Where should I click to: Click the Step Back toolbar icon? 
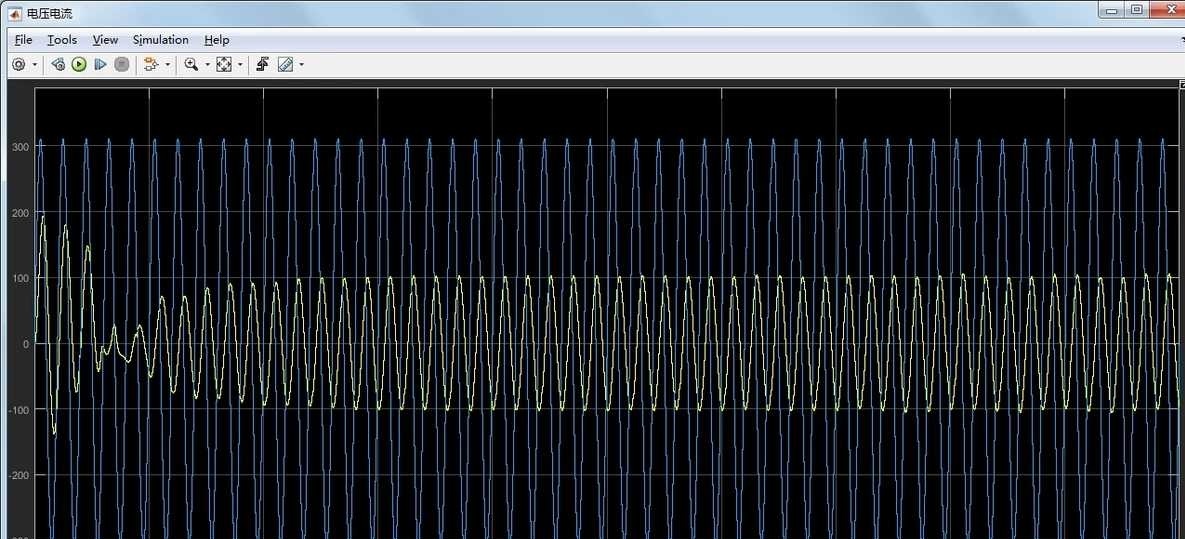(x=58, y=65)
